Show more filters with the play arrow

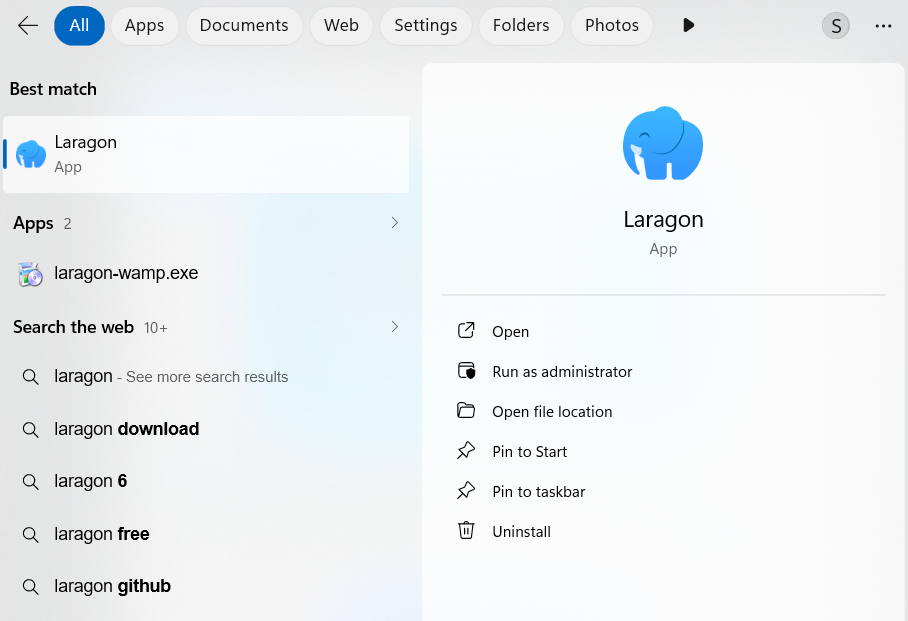tap(688, 25)
